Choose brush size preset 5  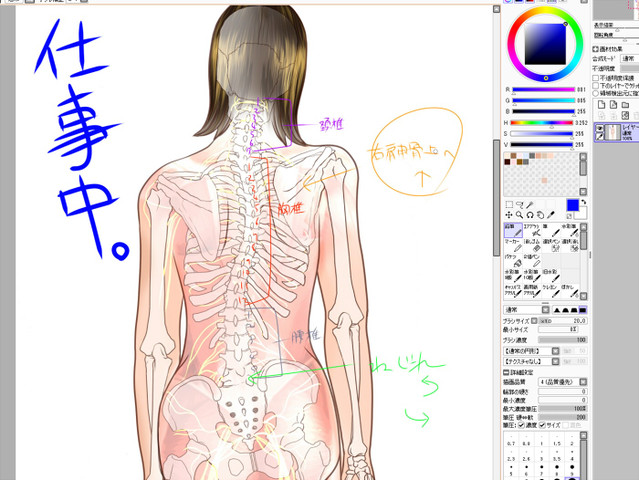point(511,470)
